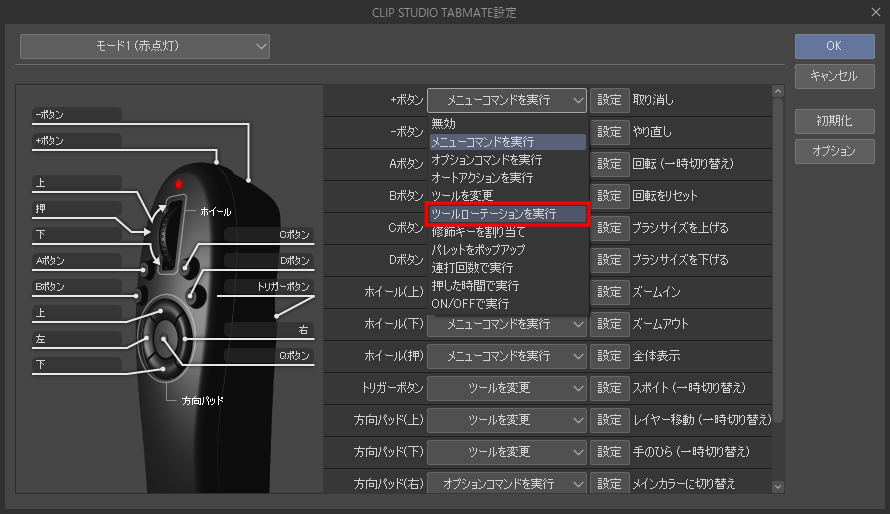Click 設定 button for メインカラーに切り替え row

[x=610, y=483]
